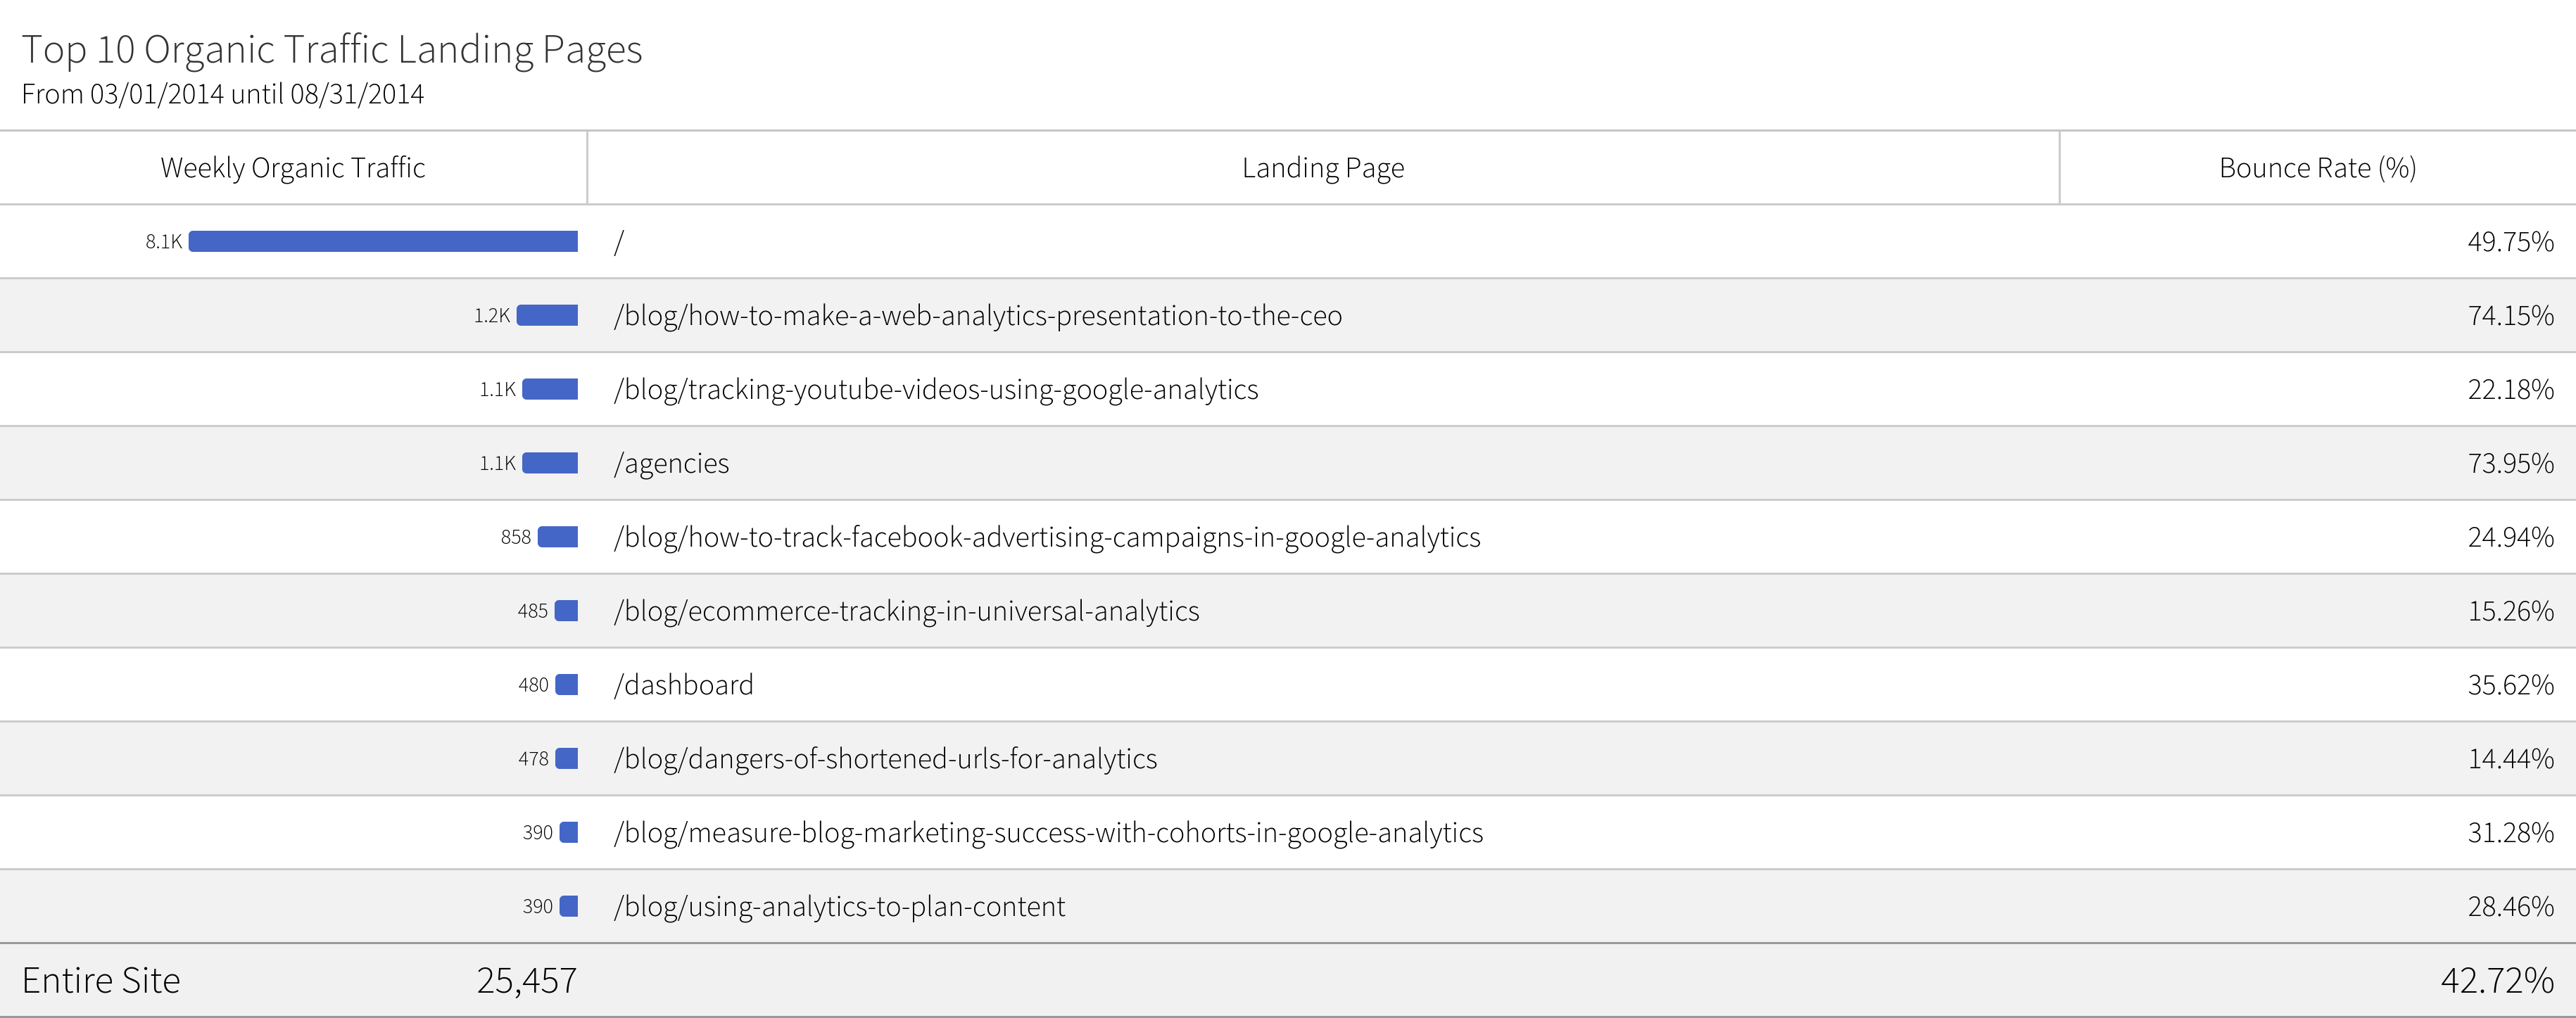Click the 49.75% bounce rate value
Screen dimensions: 2576x1018
(x=2509, y=242)
